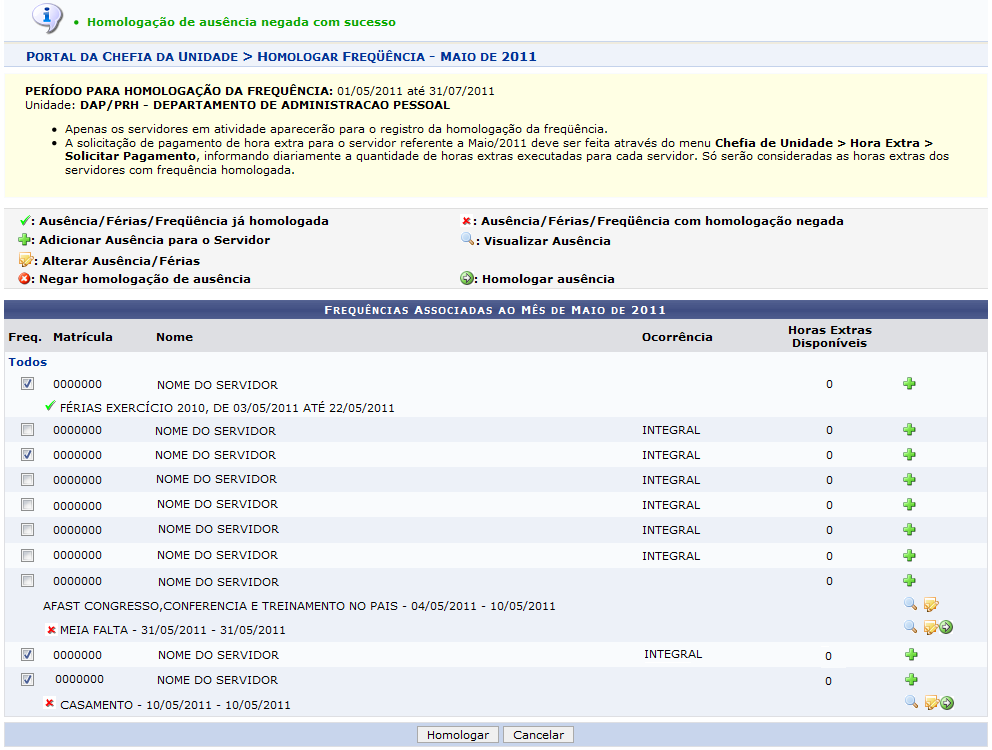992x750 pixels.
Task: Approve the CASAMENTO absence with green arrow
Action: point(946,702)
